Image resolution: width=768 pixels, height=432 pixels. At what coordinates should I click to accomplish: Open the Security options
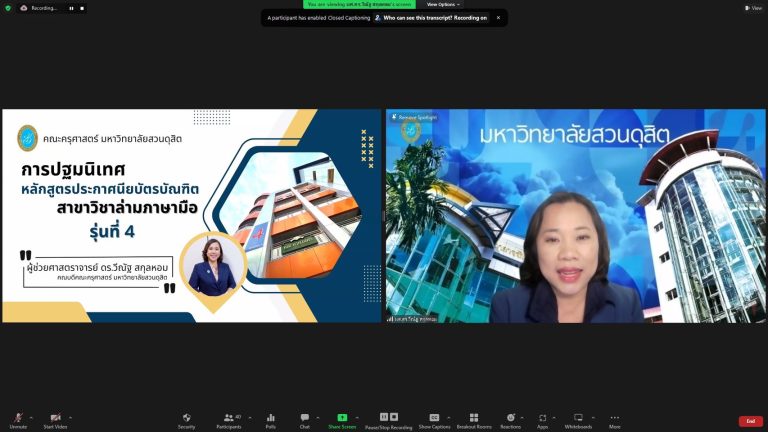(186, 420)
